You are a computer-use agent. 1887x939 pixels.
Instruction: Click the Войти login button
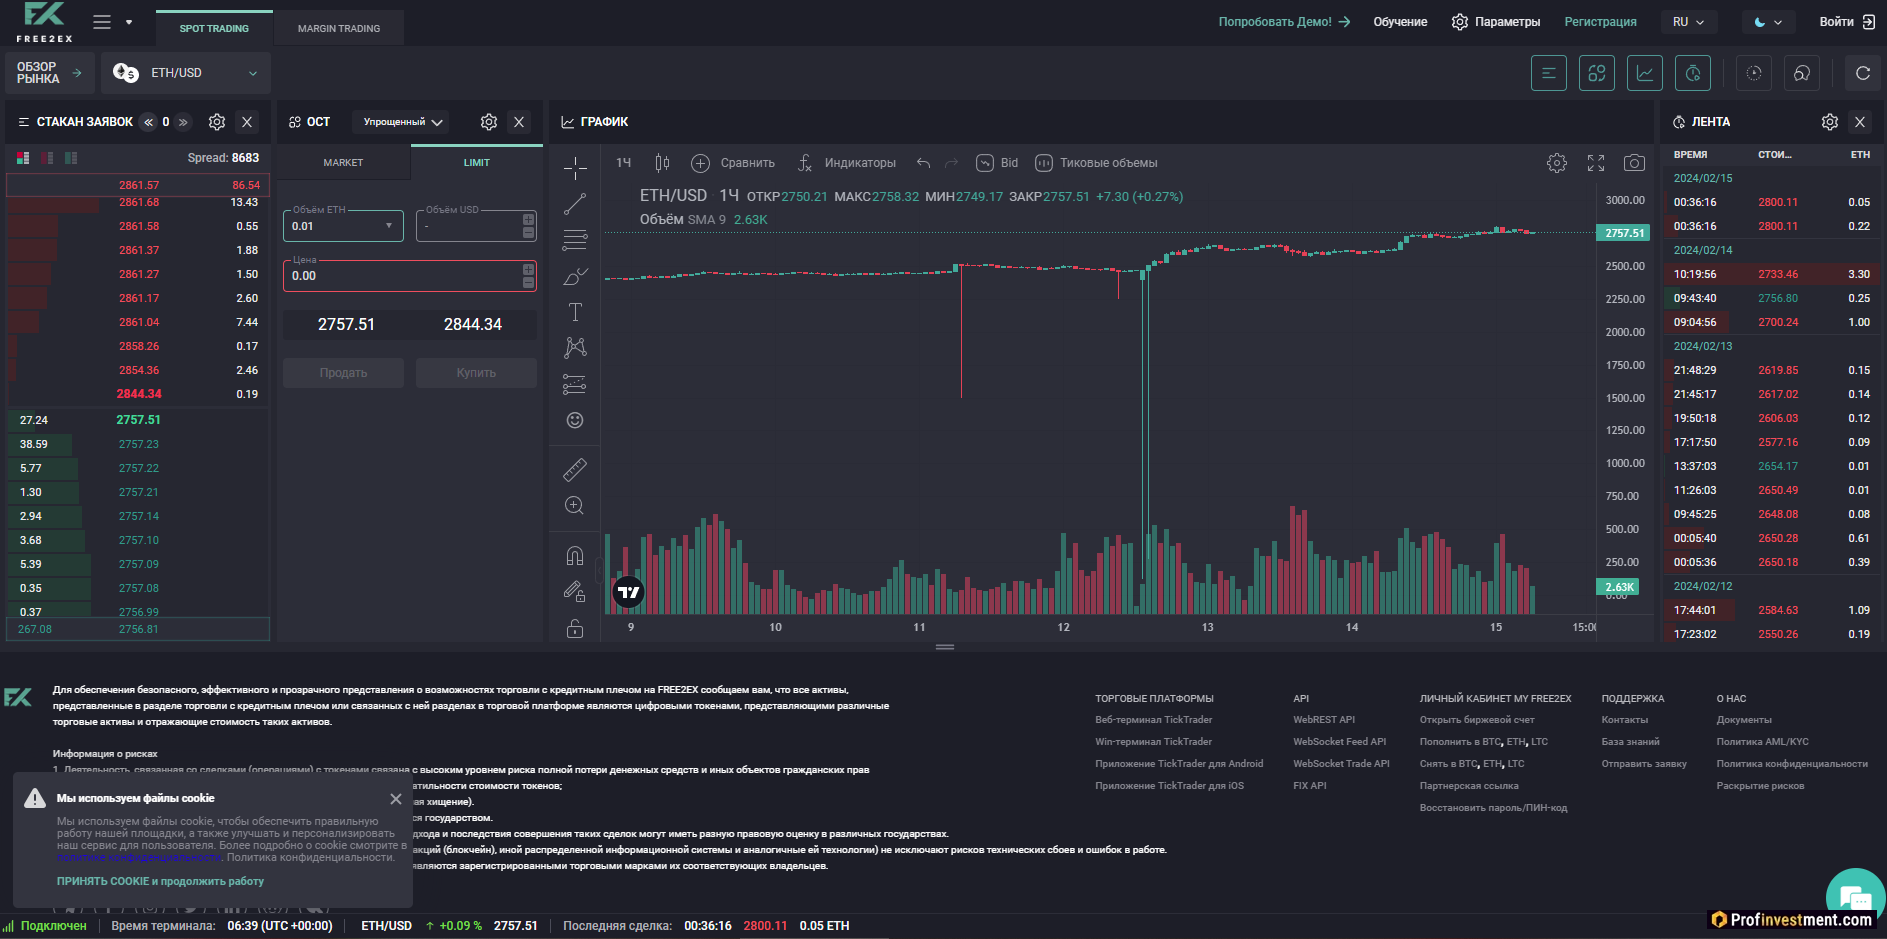click(x=1846, y=22)
